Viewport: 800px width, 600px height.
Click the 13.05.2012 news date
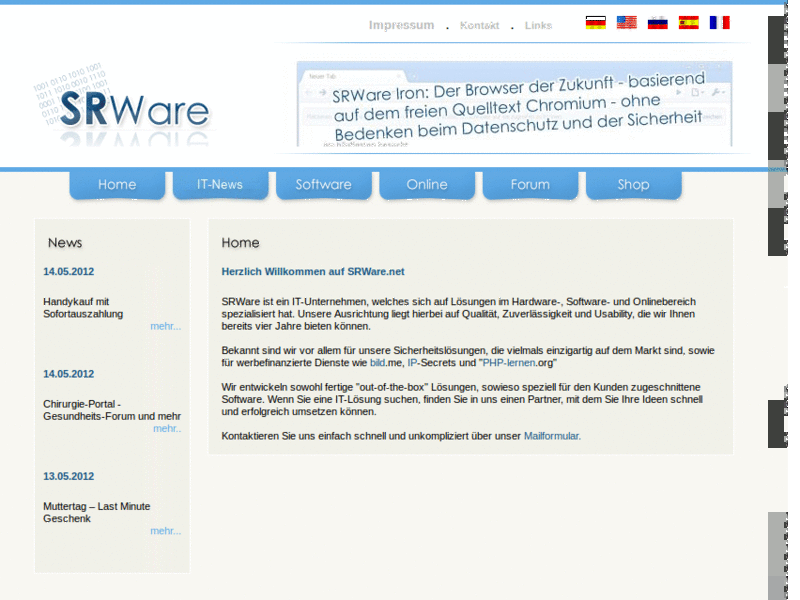[68, 476]
